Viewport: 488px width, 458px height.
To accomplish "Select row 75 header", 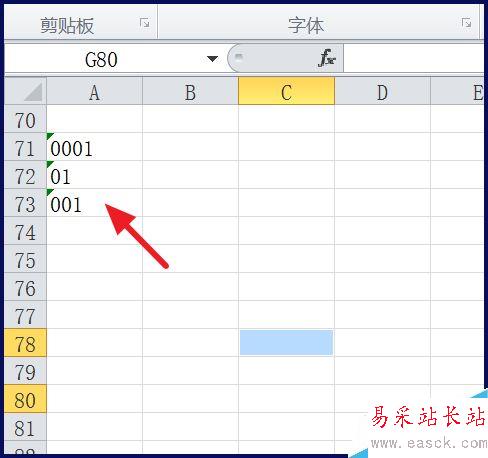I will click(25, 259).
